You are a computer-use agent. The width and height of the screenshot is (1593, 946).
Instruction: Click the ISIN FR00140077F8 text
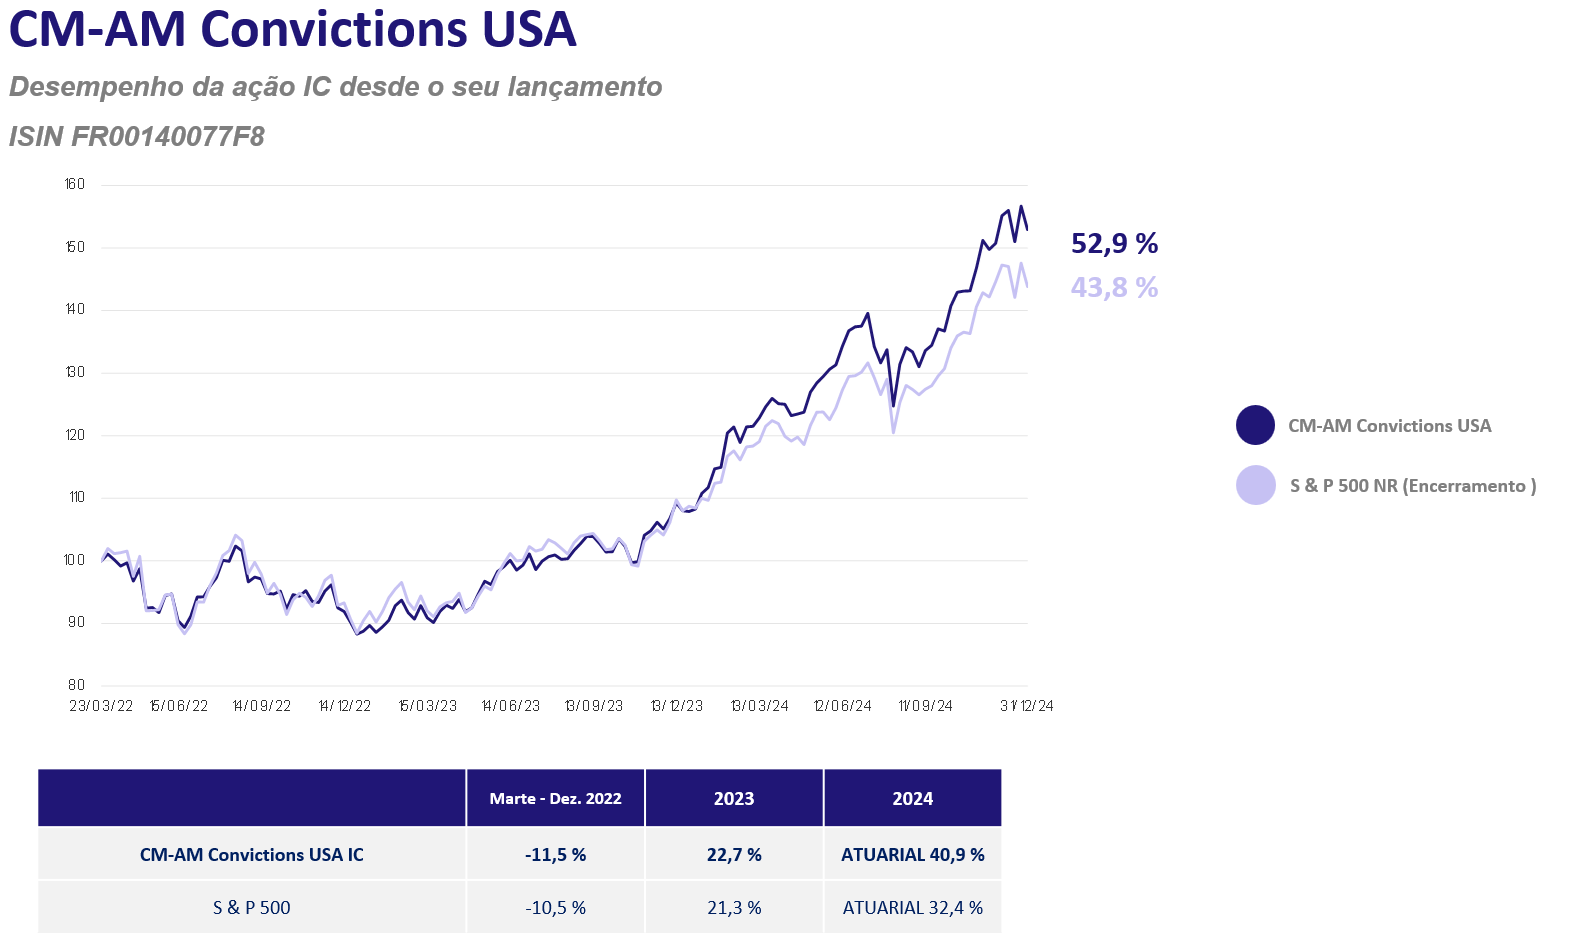click(x=137, y=136)
